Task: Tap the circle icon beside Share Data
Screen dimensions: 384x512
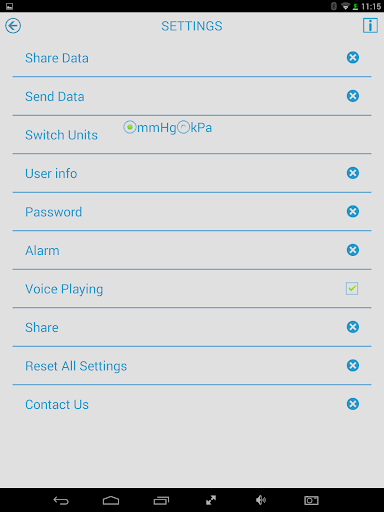Action: click(353, 57)
